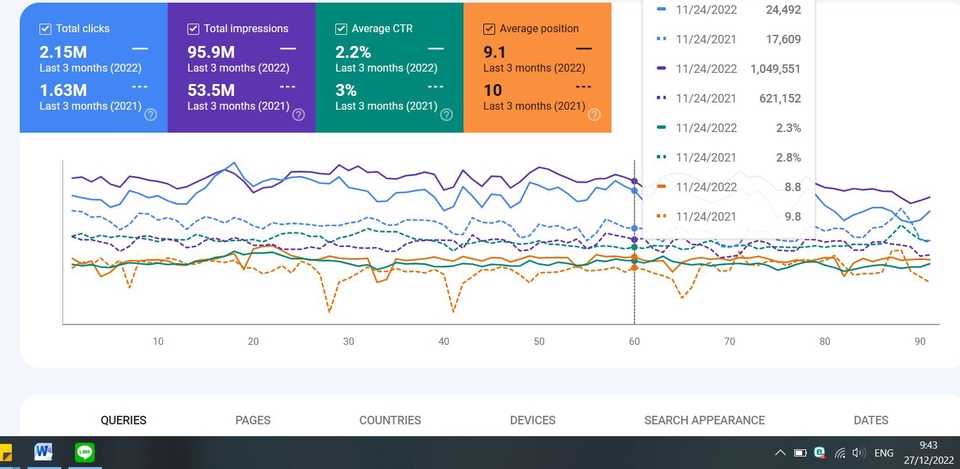The width and height of the screenshot is (960, 469).
Task: Open the DEVICES tab
Action: tap(532, 420)
